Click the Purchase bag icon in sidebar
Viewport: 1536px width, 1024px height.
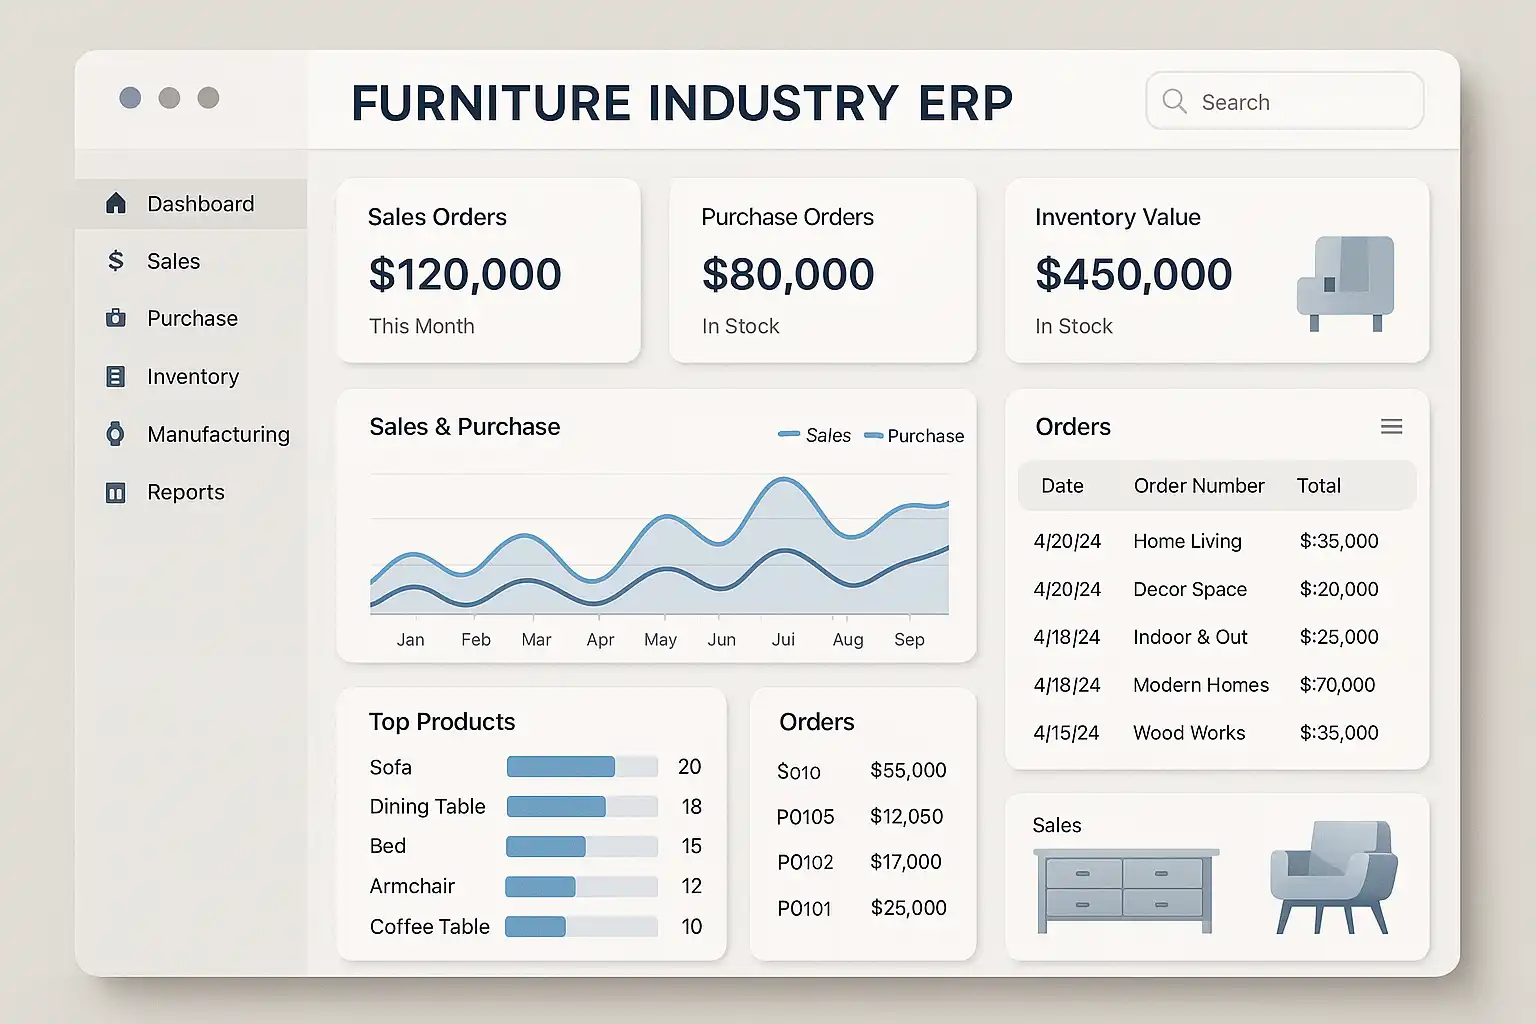tap(116, 318)
